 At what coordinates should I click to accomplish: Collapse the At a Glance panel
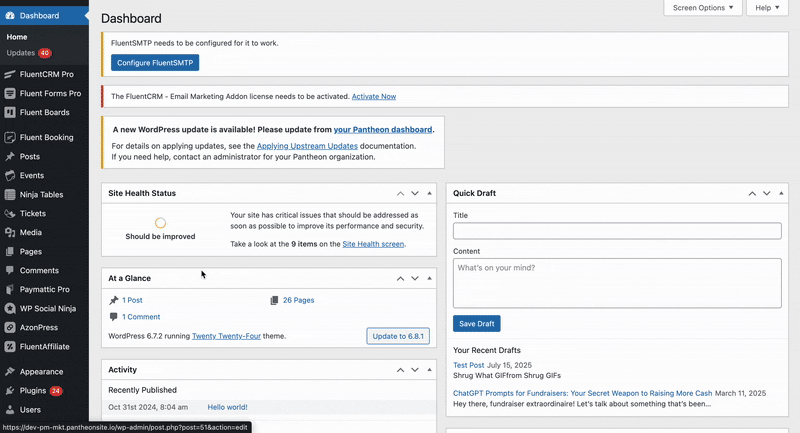429,278
